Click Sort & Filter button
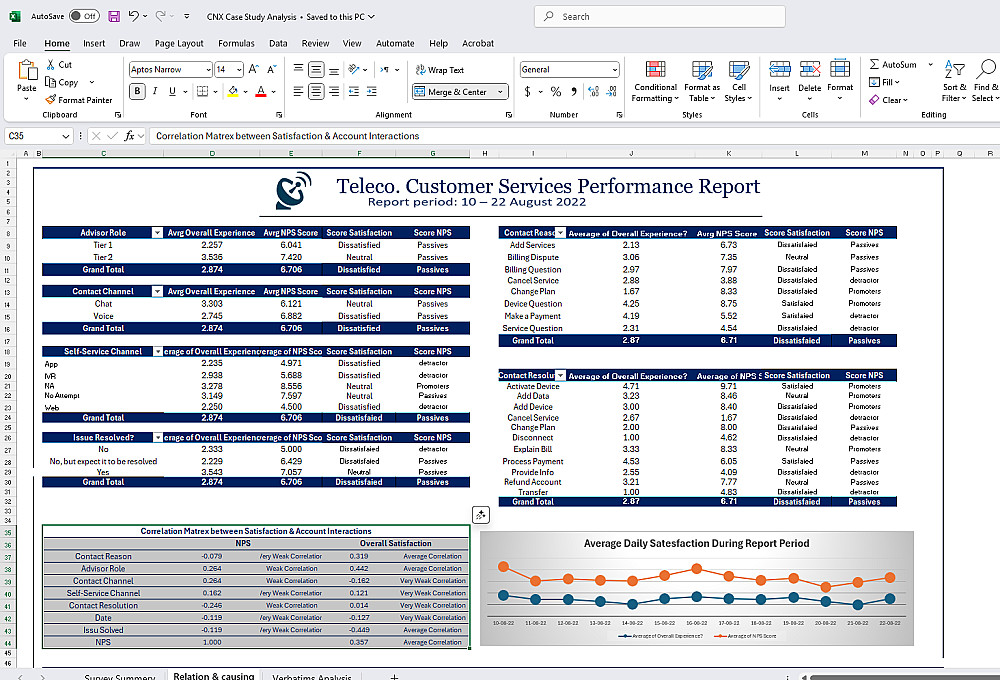The height and width of the screenshot is (680, 1000). pos(955,81)
